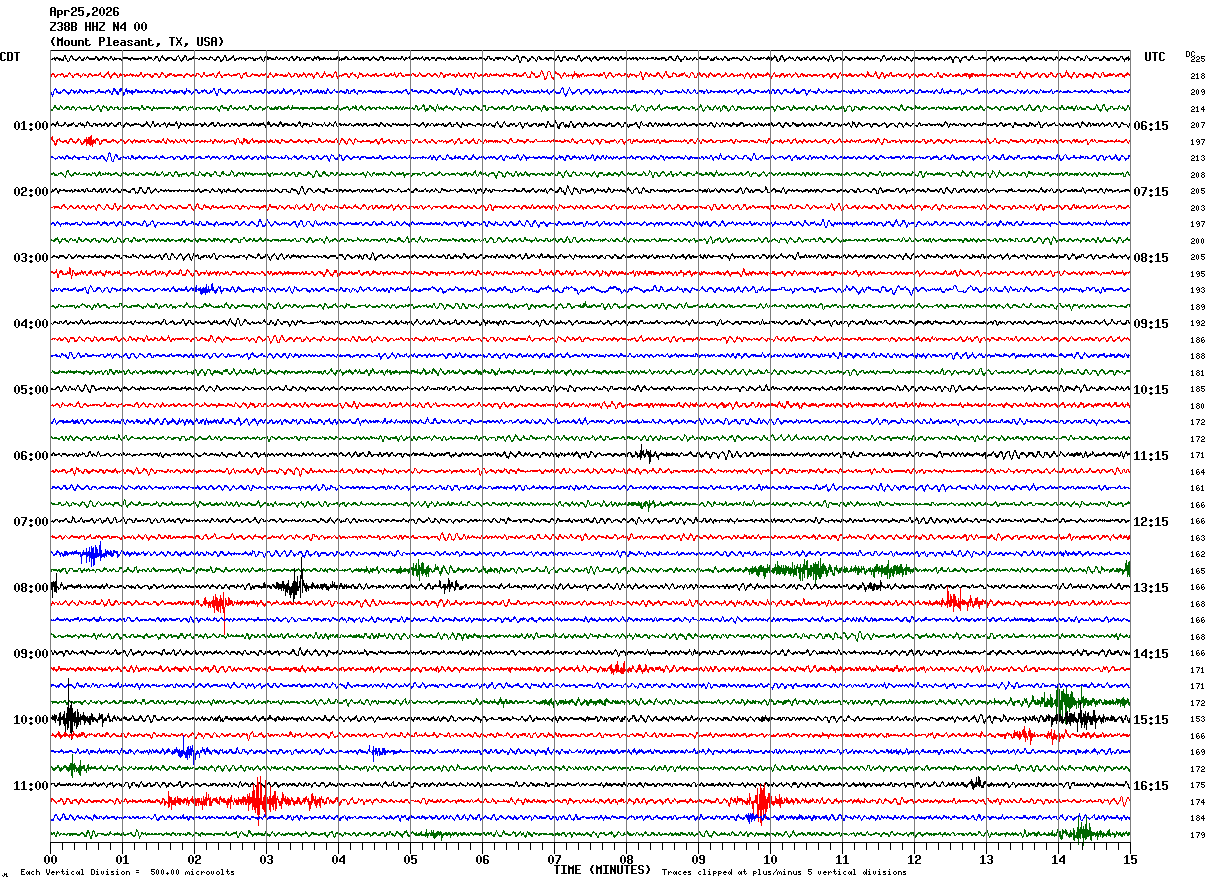Screen dimensions: 1210x886
Task: Pick minute tick 12 on bottom axis
Action: click(914, 859)
